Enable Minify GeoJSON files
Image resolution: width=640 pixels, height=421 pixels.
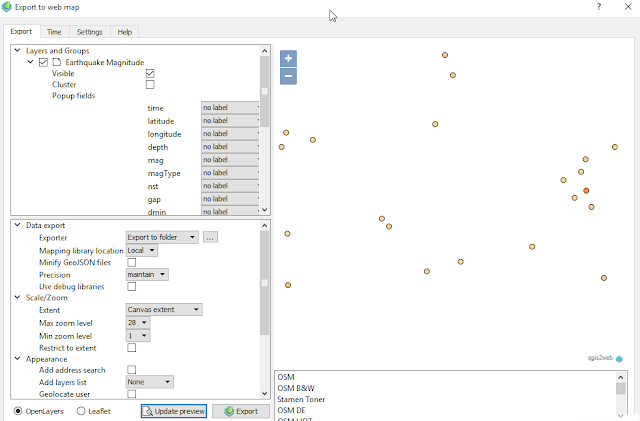pyautogui.click(x=131, y=262)
